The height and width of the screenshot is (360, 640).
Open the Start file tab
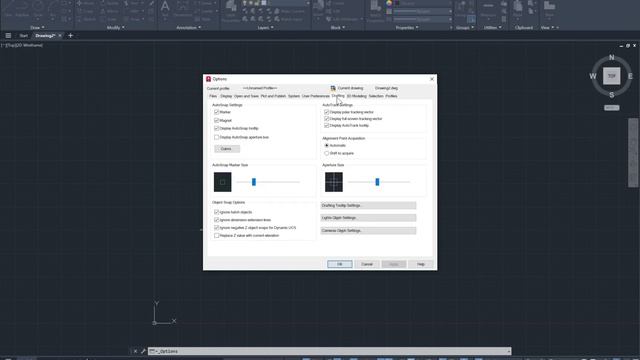[x=24, y=36]
